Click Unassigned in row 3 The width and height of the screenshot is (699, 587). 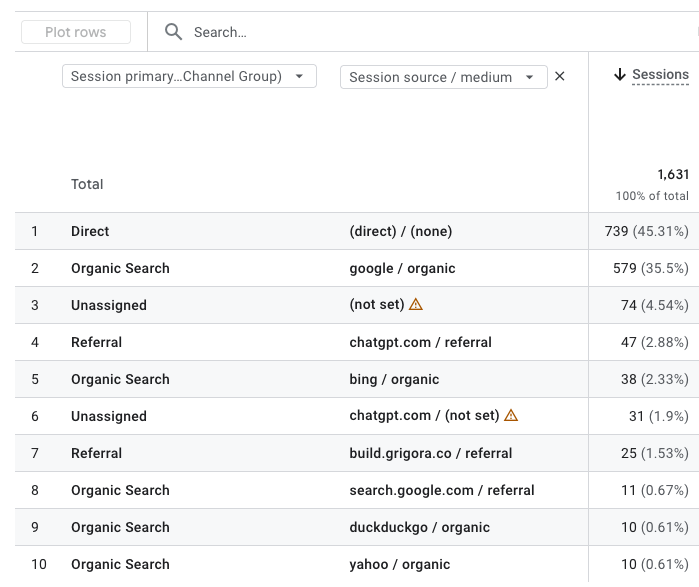(109, 305)
